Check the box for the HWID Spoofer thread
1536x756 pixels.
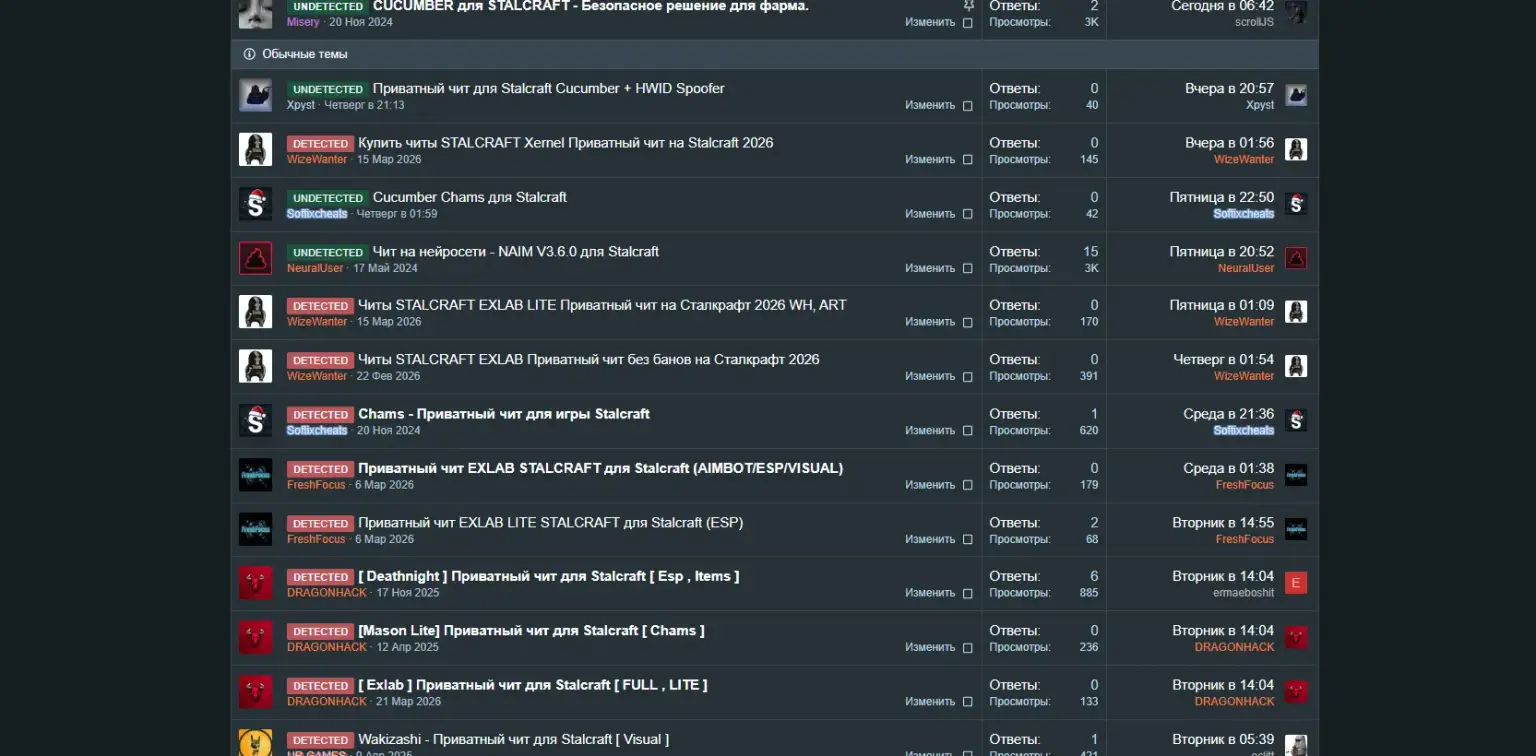[x=967, y=105]
